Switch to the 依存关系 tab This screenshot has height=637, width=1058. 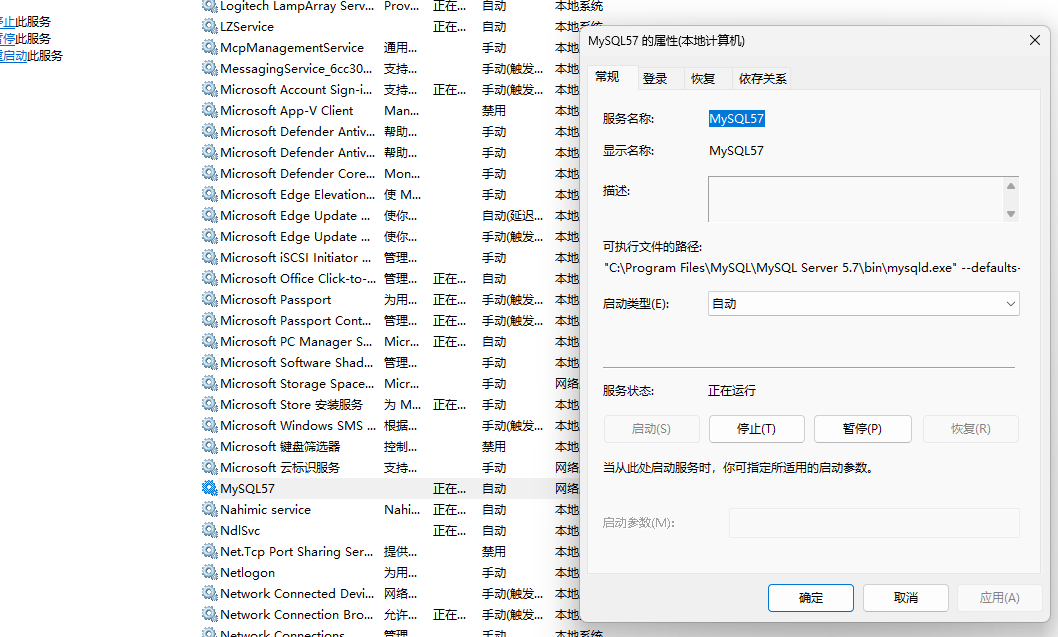point(762,79)
